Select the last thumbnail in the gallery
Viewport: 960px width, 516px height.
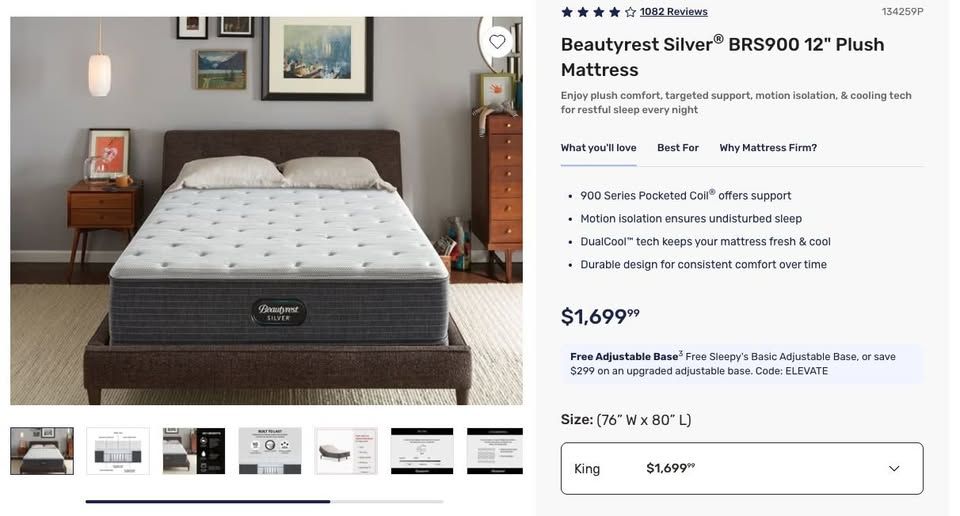(495, 451)
